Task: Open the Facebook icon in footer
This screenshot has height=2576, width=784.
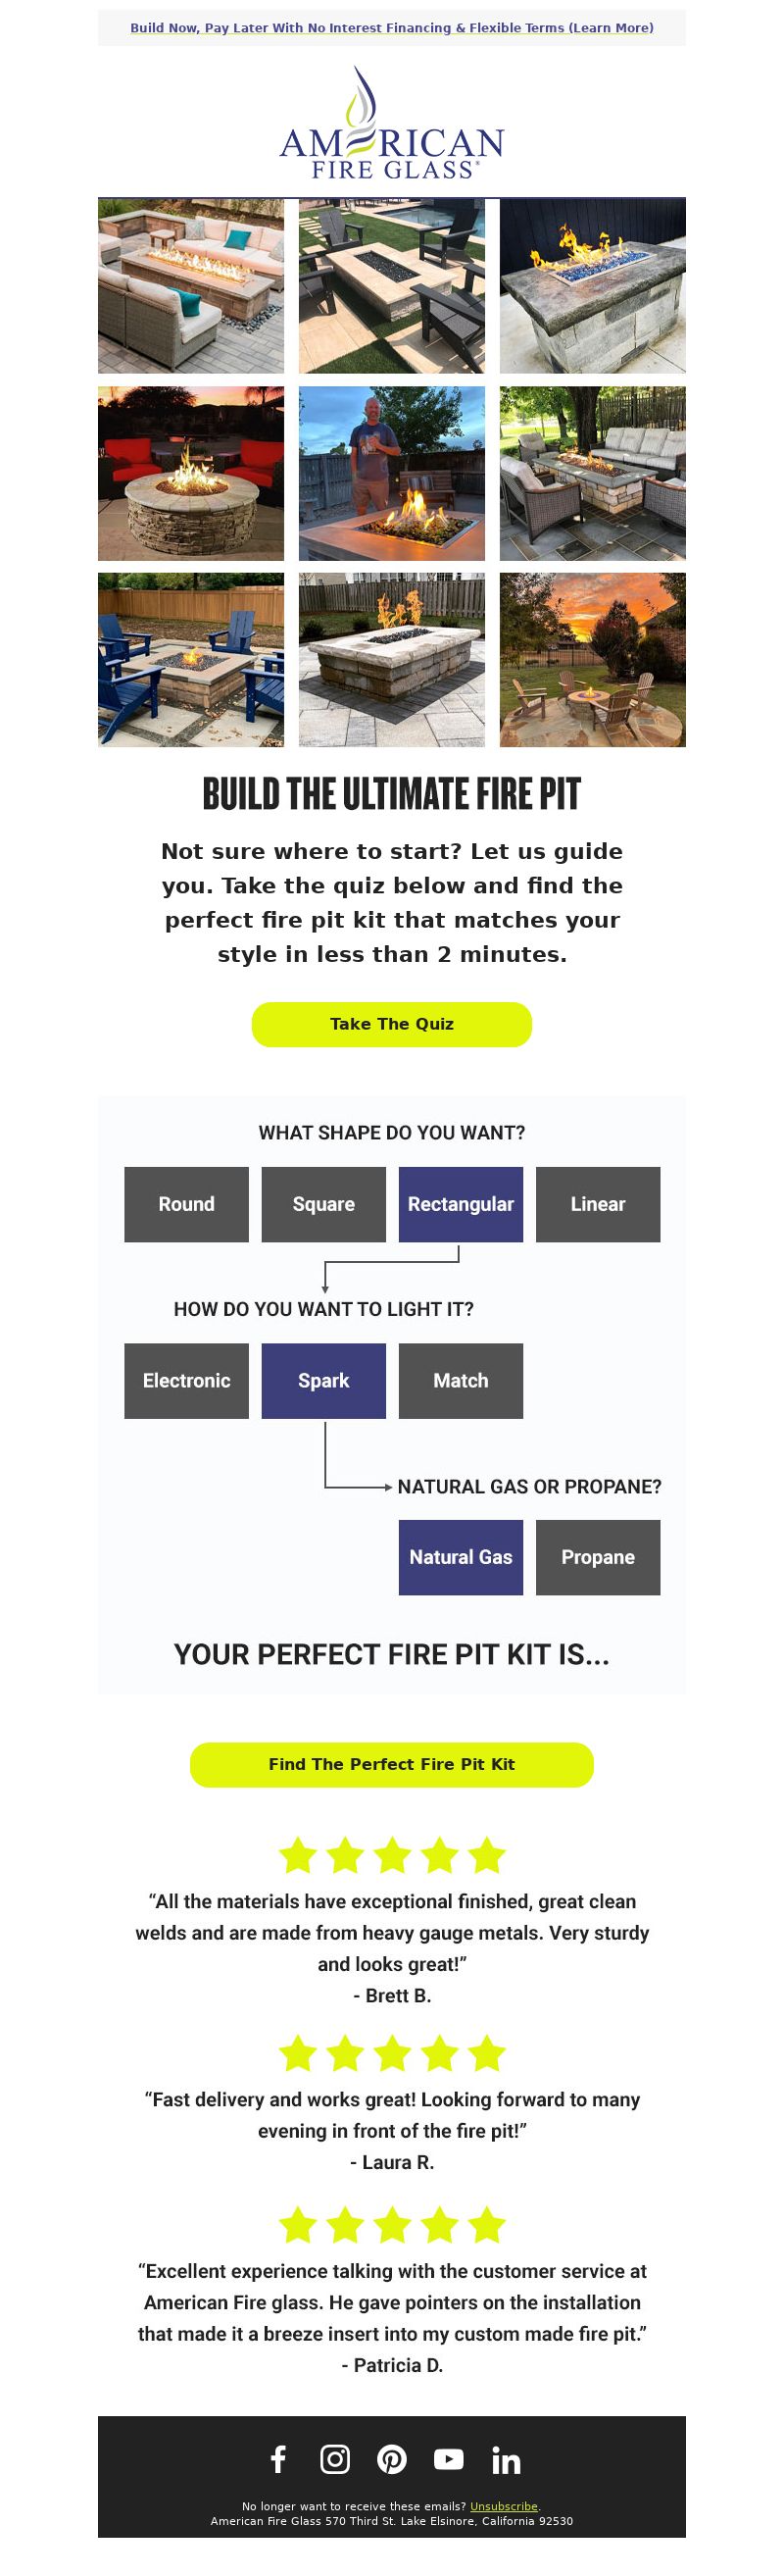Action: click(x=278, y=2459)
